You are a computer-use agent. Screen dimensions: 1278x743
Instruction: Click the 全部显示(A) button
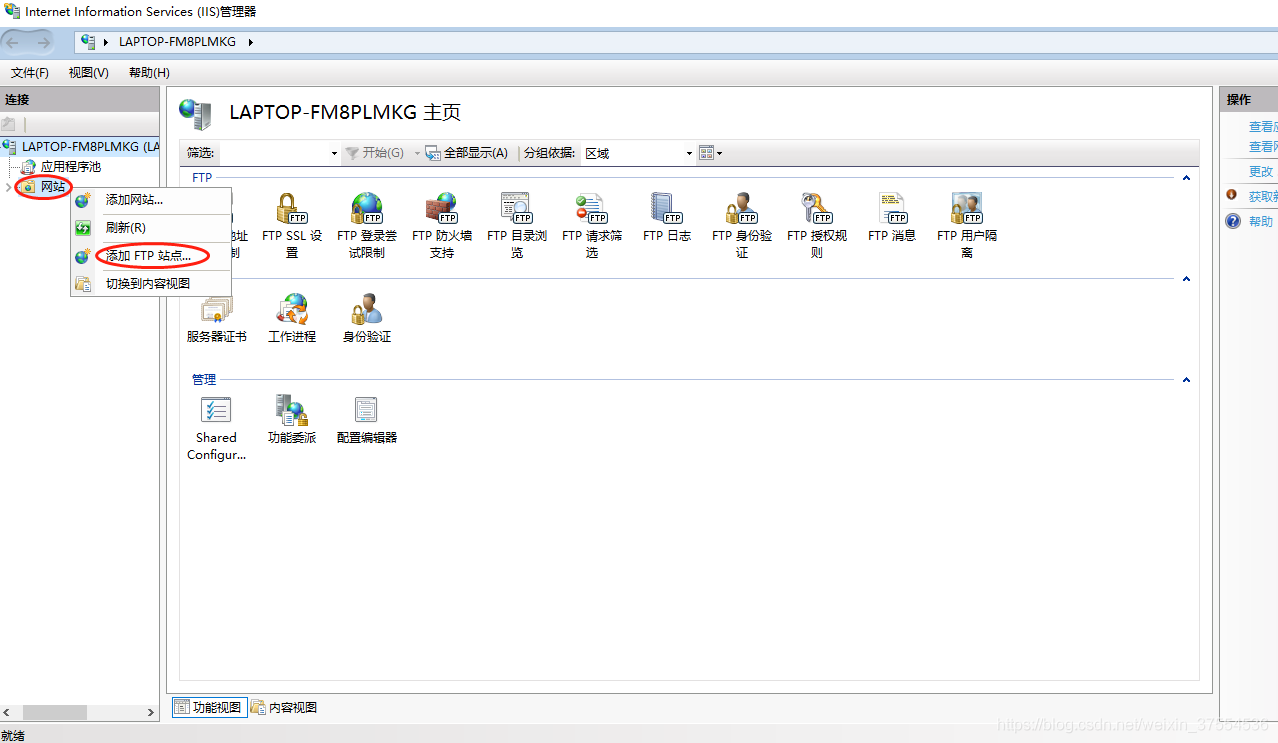pos(467,153)
